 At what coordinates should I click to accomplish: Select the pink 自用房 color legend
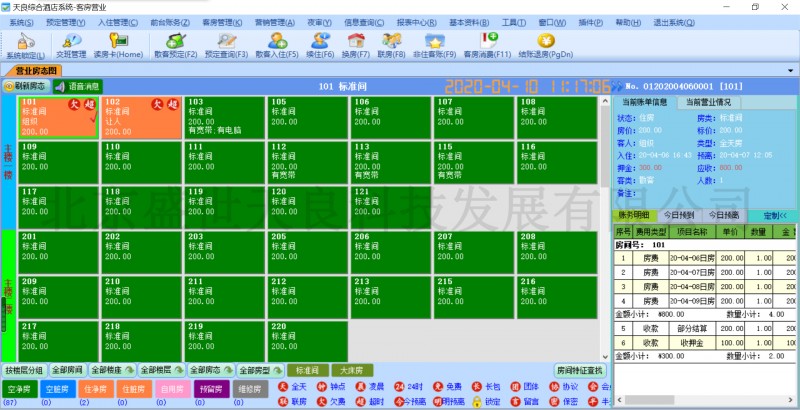tap(171, 388)
